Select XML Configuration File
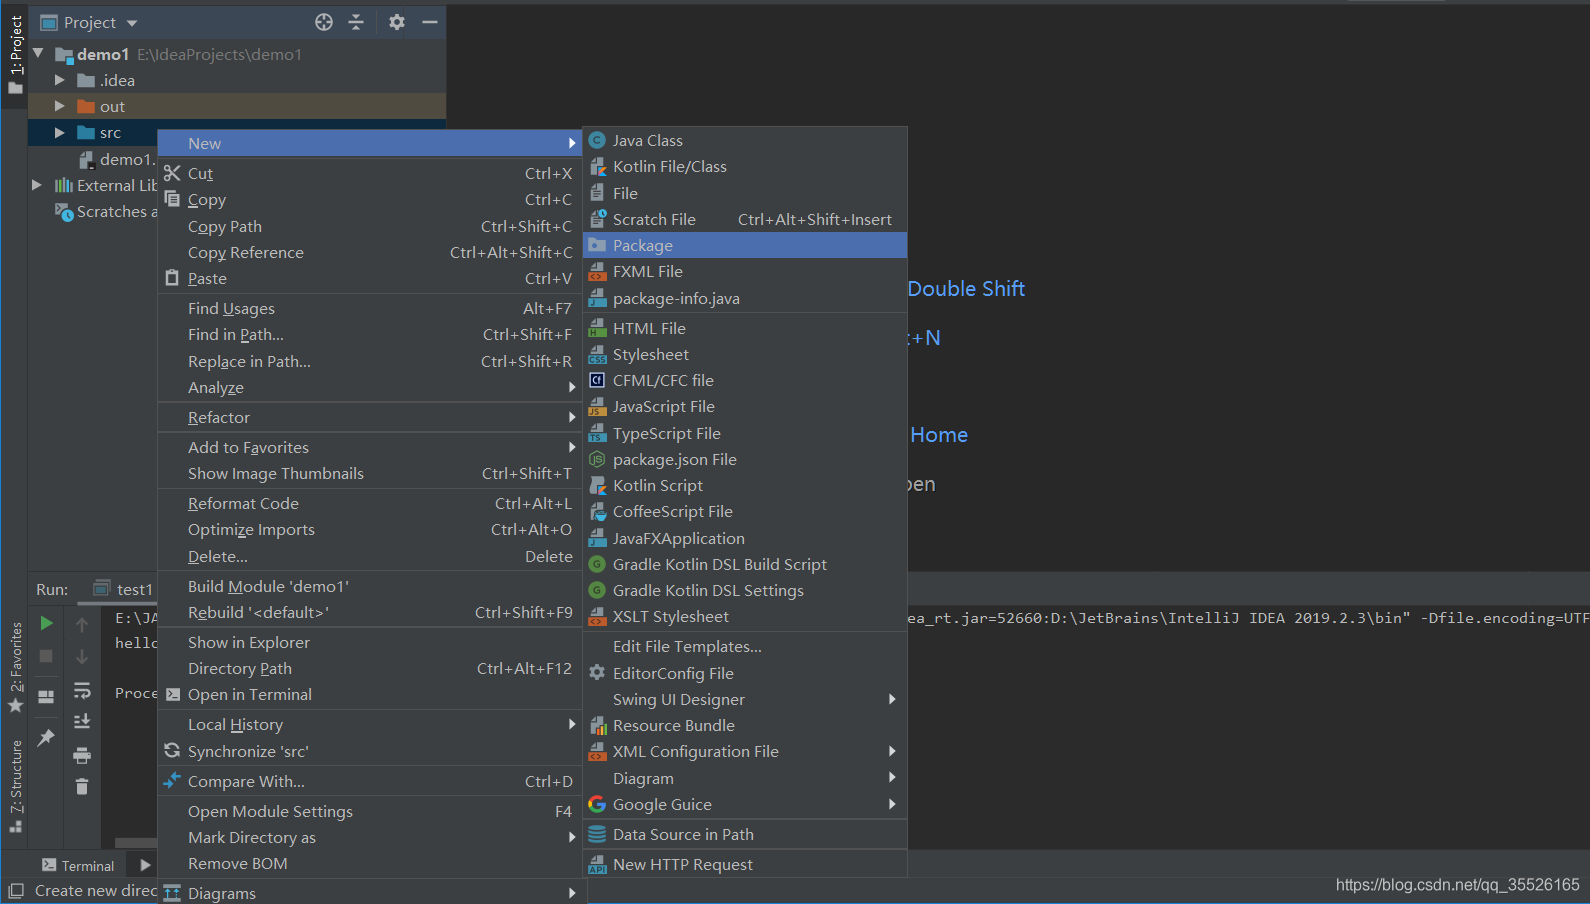 point(745,751)
